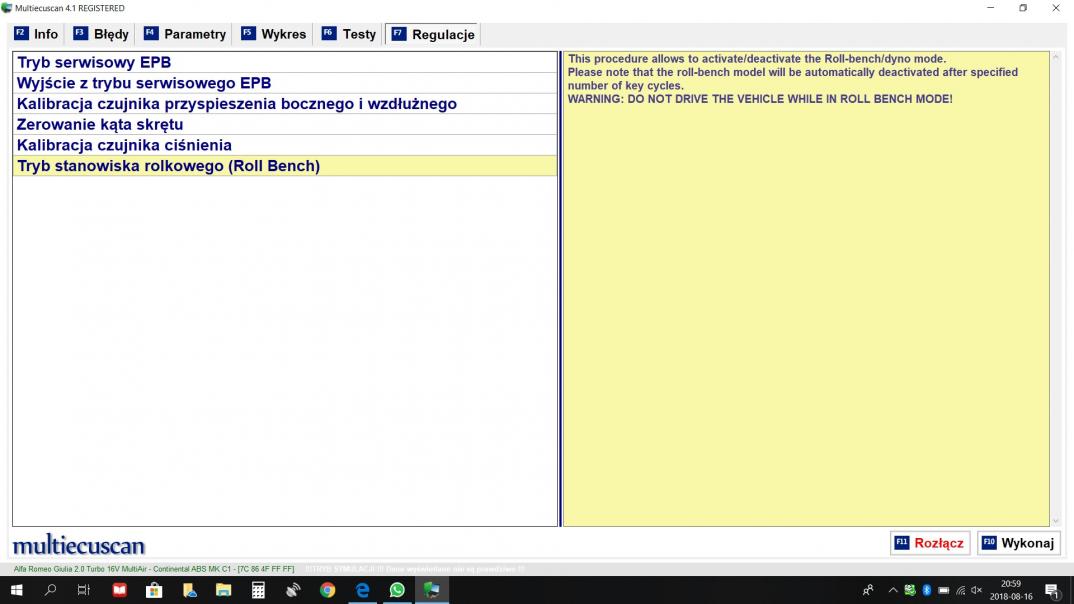This screenshot has height=604, width=1074.
Task: Switch to the Wykres tab
Action: [273, 34]
